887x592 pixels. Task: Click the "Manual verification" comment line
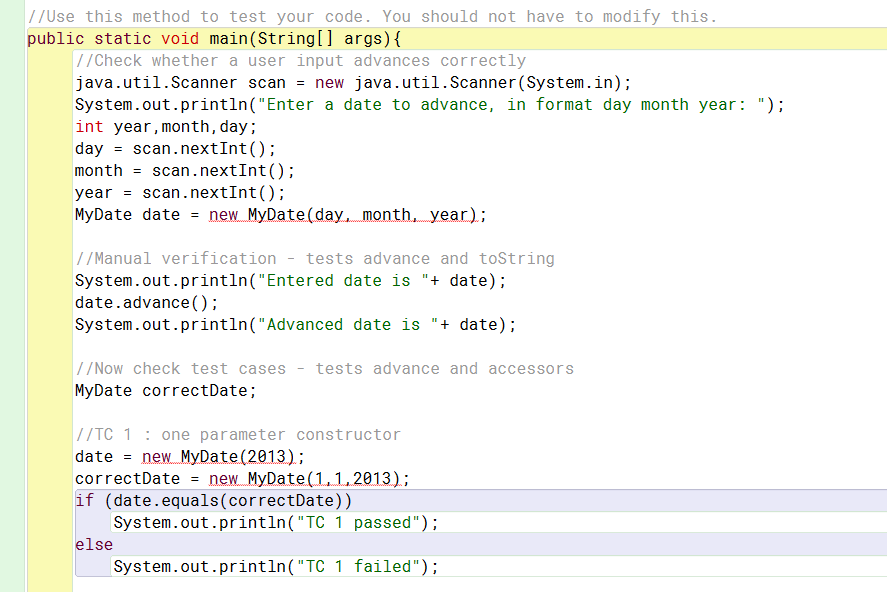pos(314,259)
